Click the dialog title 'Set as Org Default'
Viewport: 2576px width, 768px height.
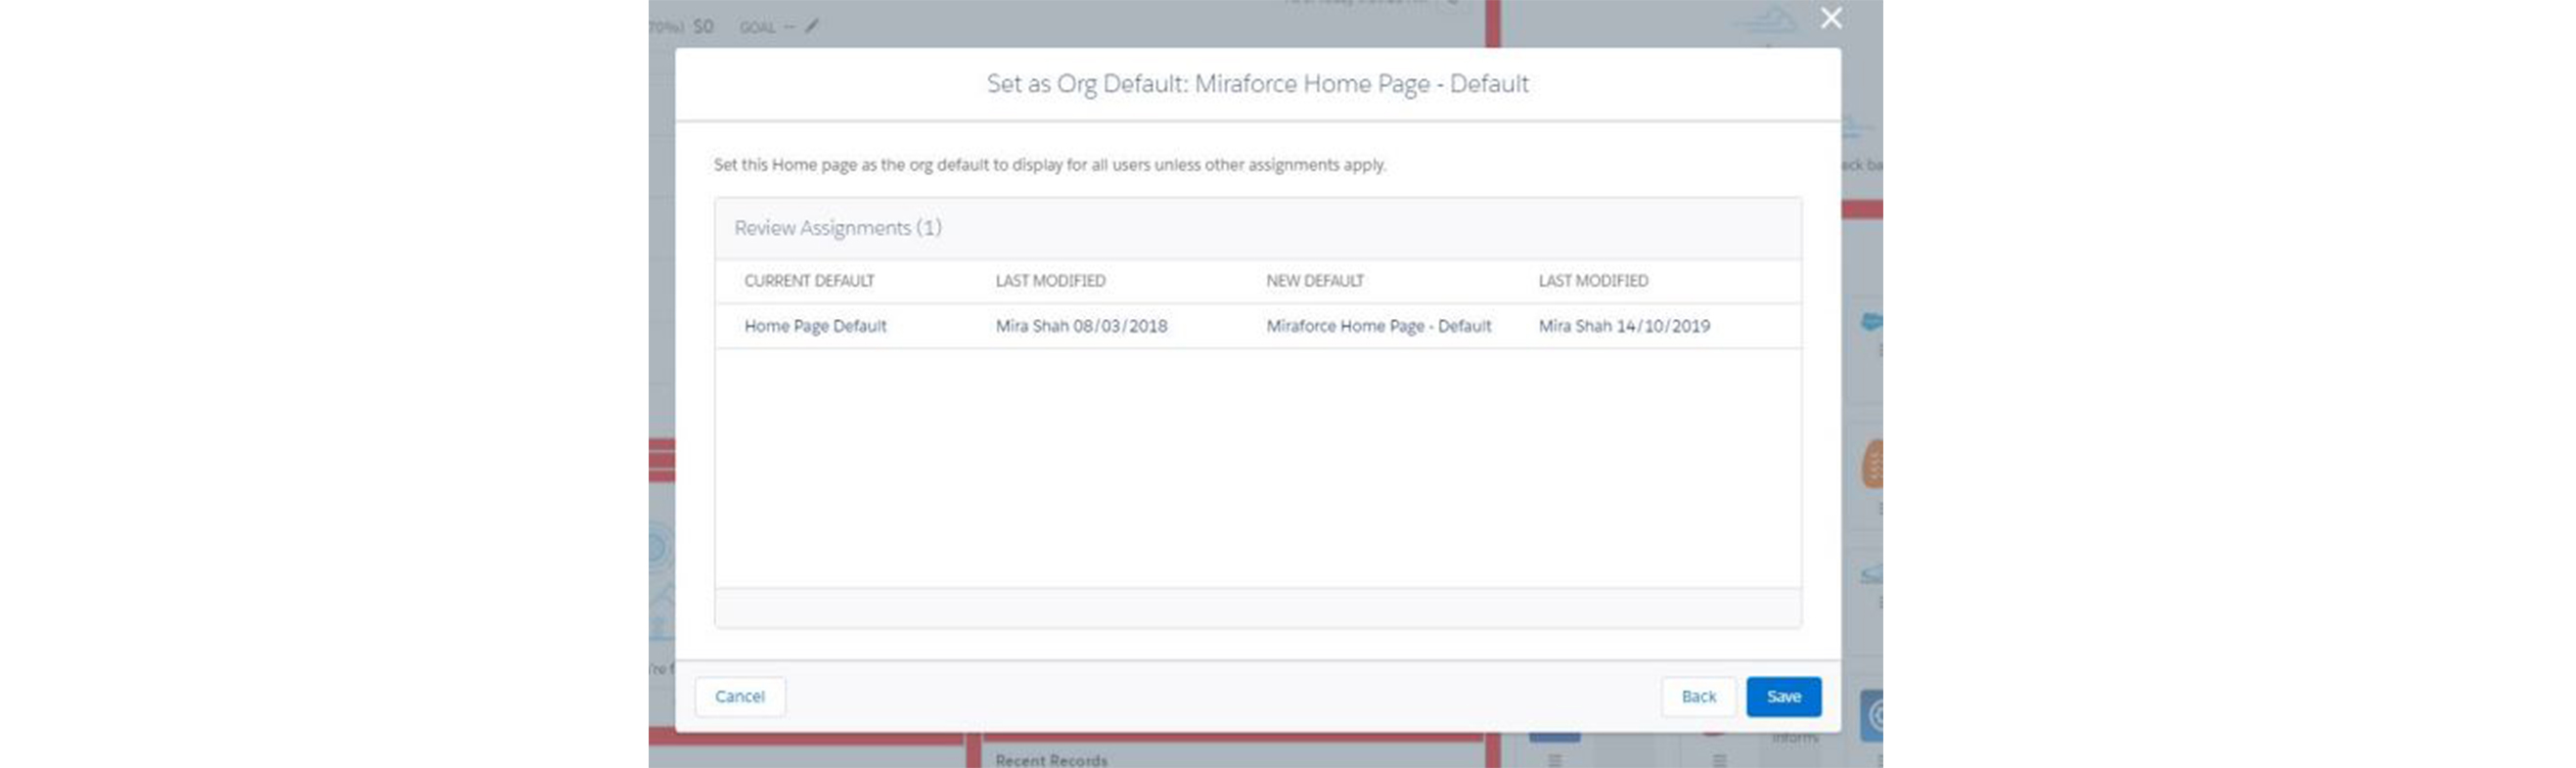1258,84
